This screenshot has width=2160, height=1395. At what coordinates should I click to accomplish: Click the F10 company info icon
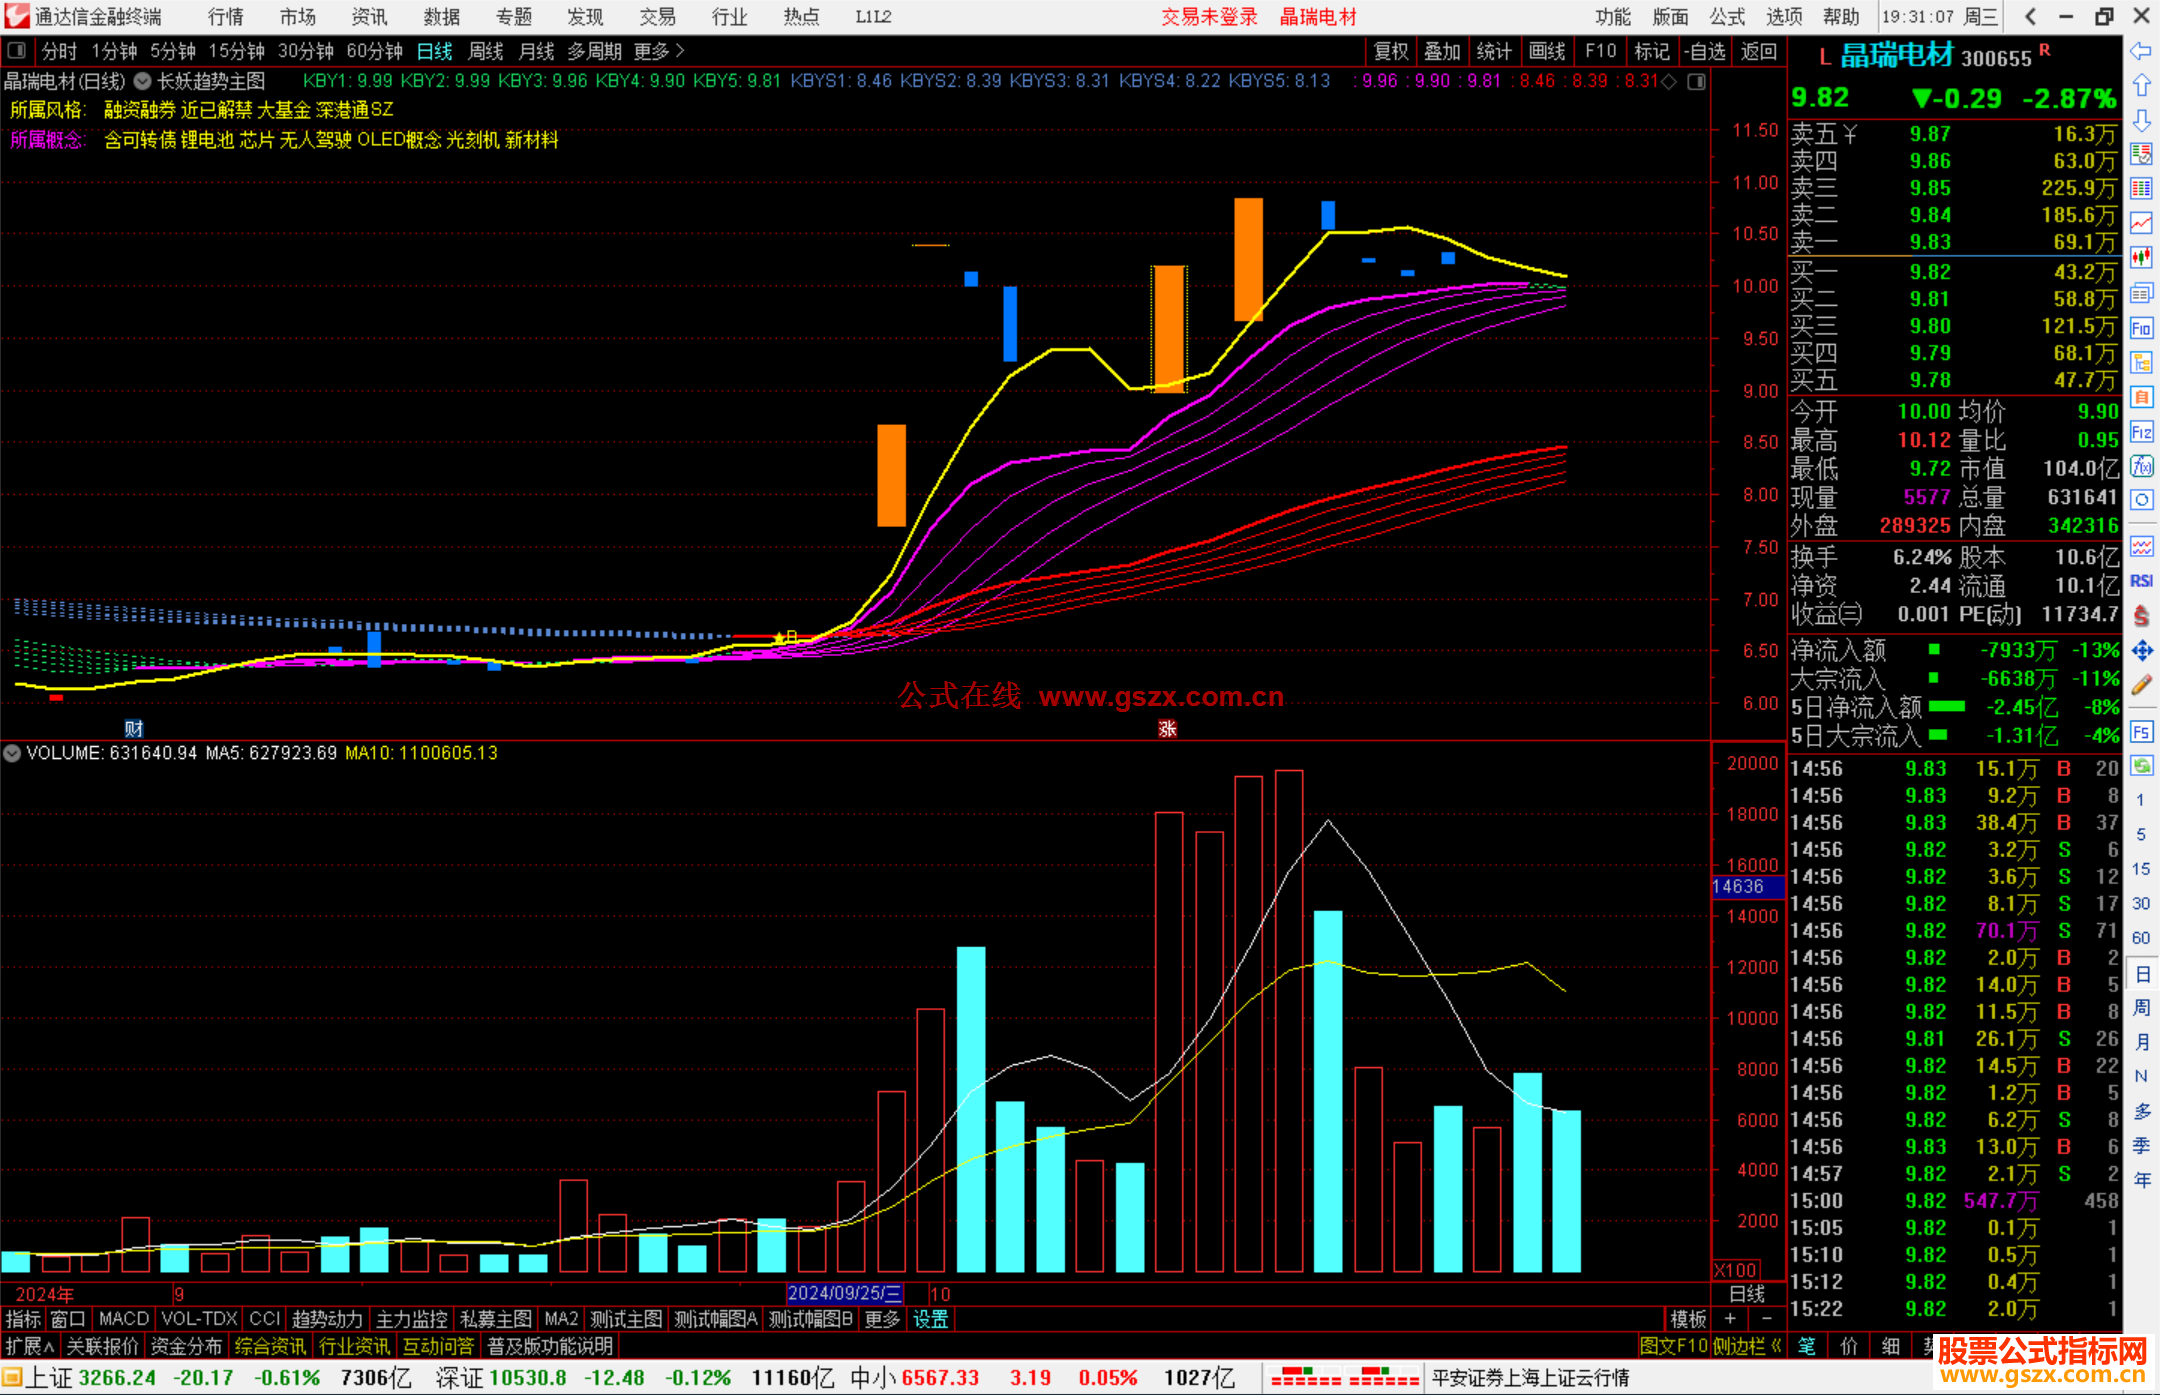pos(2141,328)
